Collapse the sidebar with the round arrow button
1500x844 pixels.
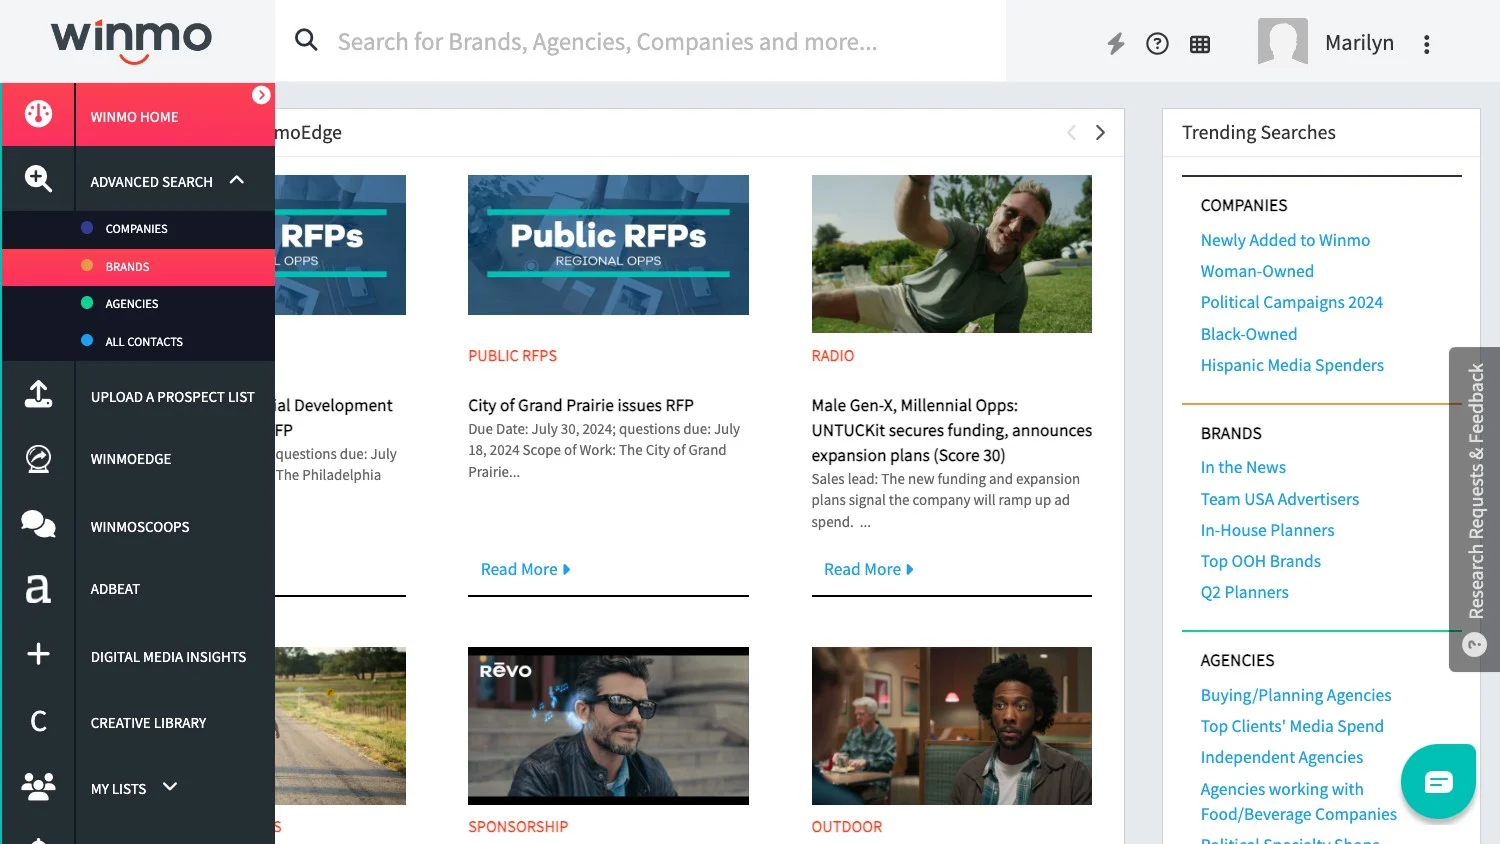[x=261, y=95]
